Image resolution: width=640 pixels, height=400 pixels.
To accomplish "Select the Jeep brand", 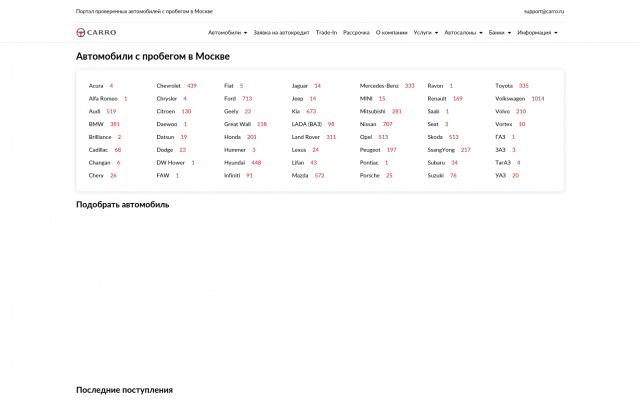I will pyautogui.click(x=297, y=98).
